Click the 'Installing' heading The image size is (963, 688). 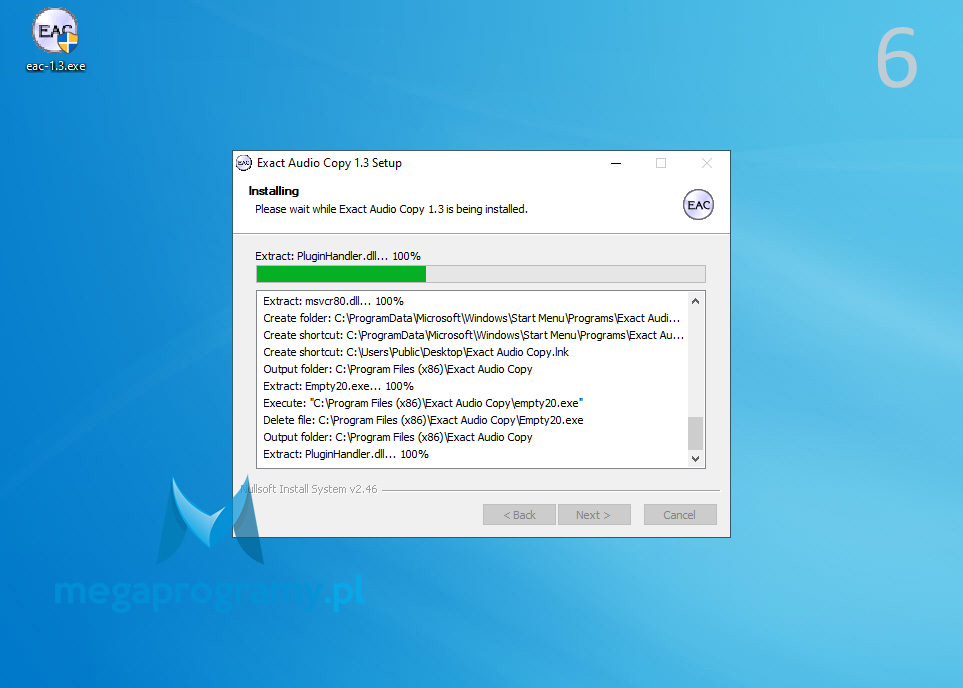click(x=273, y=191)
